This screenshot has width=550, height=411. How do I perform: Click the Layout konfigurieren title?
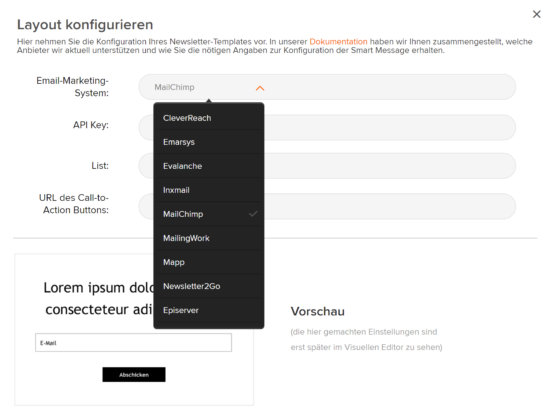(x=85, y=25)
